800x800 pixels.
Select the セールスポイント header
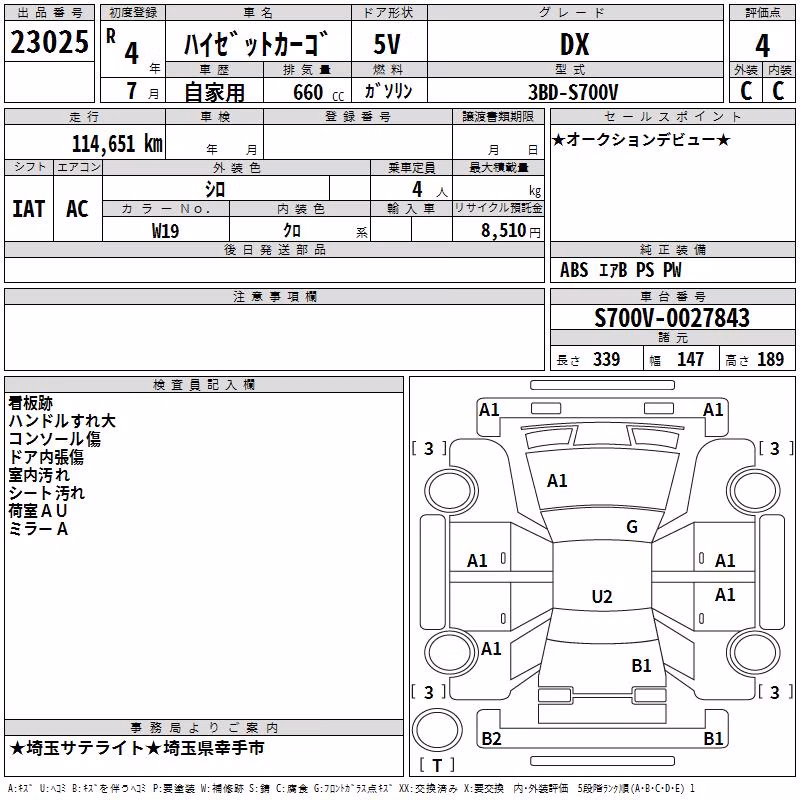(x=673, y=117)
